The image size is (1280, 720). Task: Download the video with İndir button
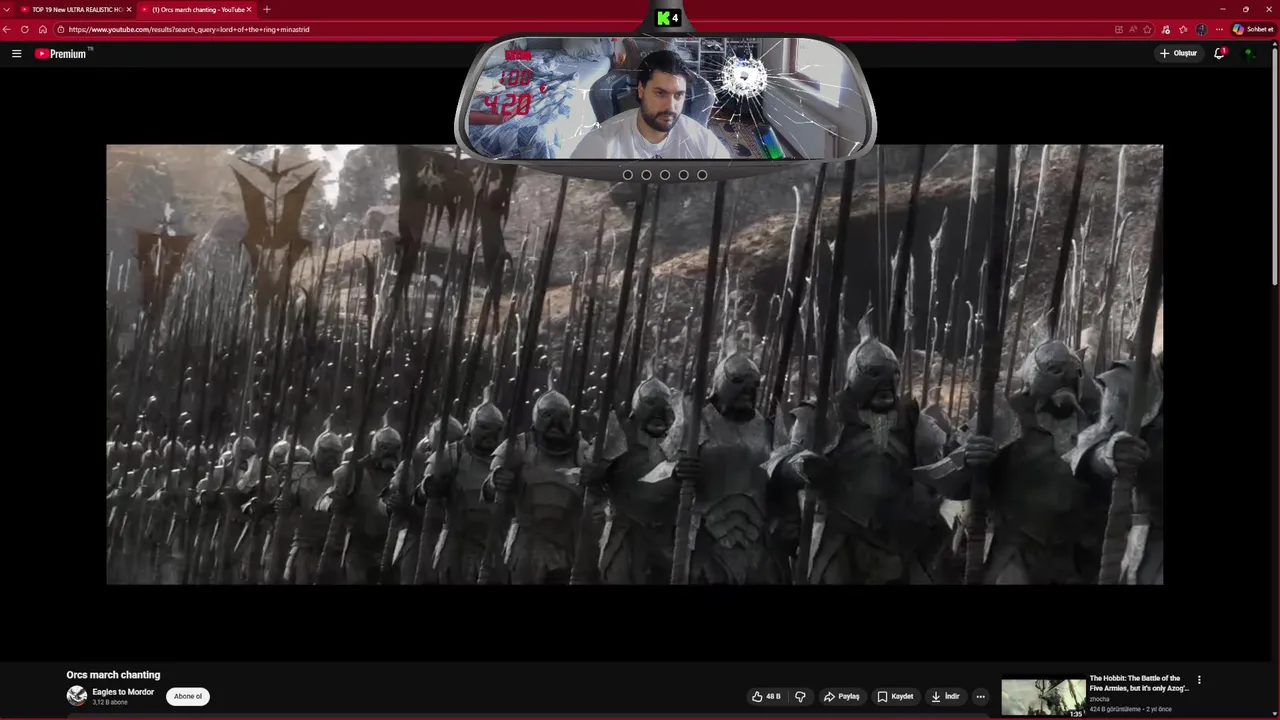[945, 696]
